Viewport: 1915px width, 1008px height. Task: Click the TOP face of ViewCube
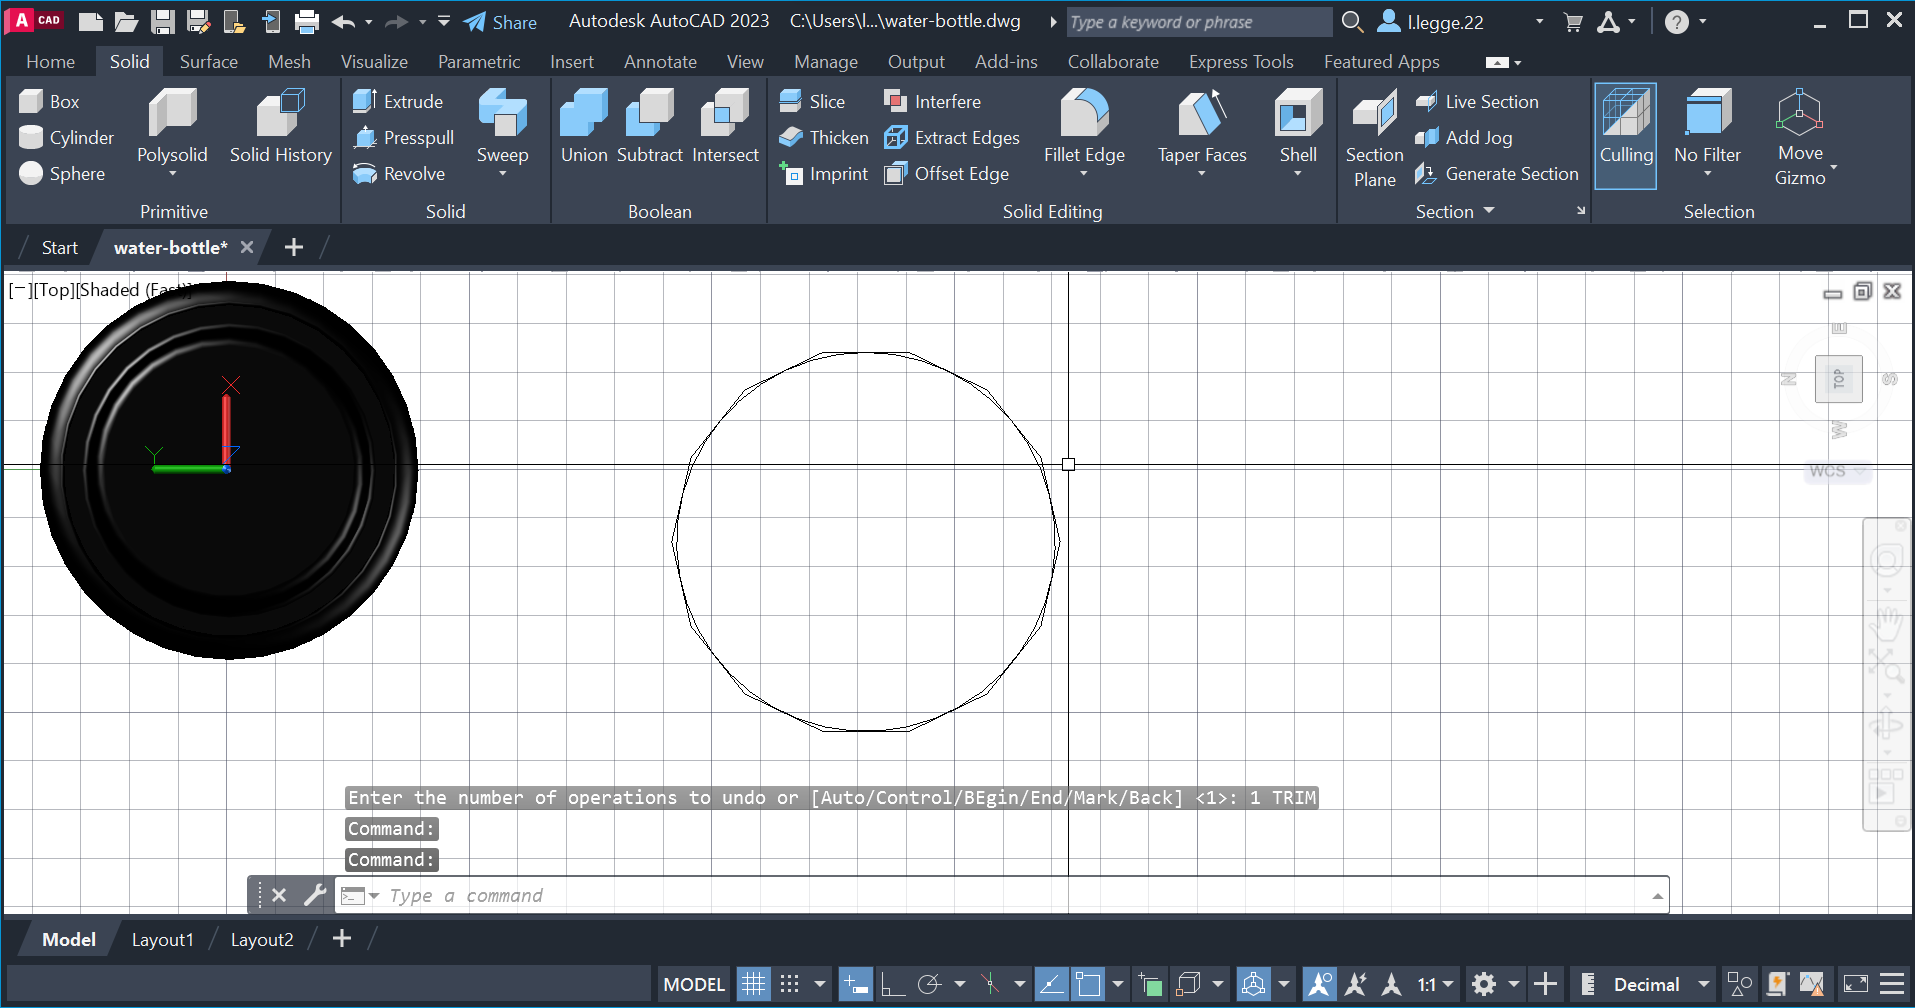coord(1838,379)
